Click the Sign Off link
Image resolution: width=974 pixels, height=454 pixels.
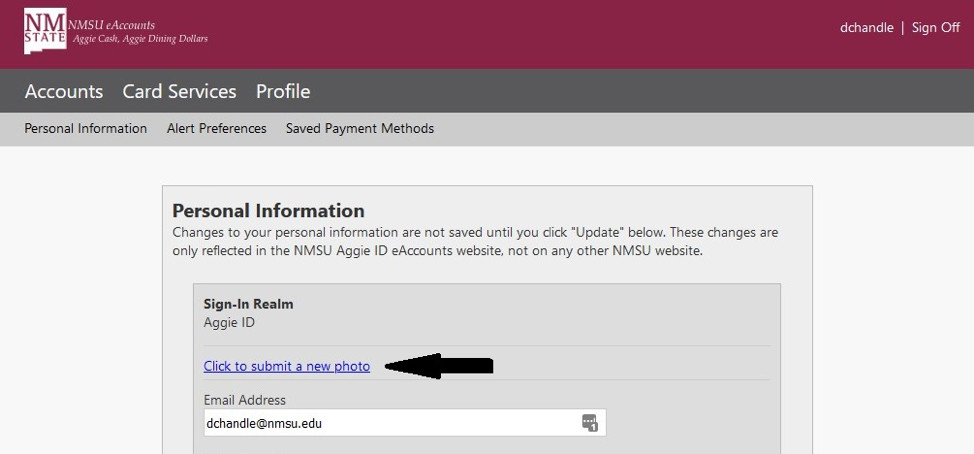point(935,27)
